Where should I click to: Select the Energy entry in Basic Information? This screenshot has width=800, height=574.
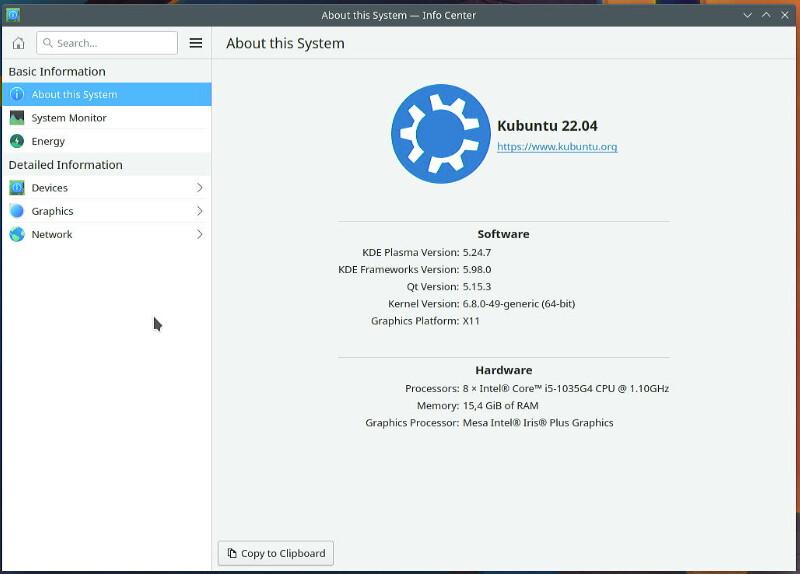(x=107, y=141)
